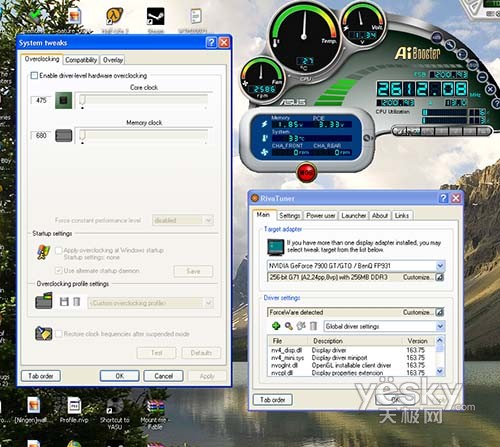The width and height of the screenshot is (500, 447).
Task: Click the AiBooster panel expand knob
Action: 367,138
